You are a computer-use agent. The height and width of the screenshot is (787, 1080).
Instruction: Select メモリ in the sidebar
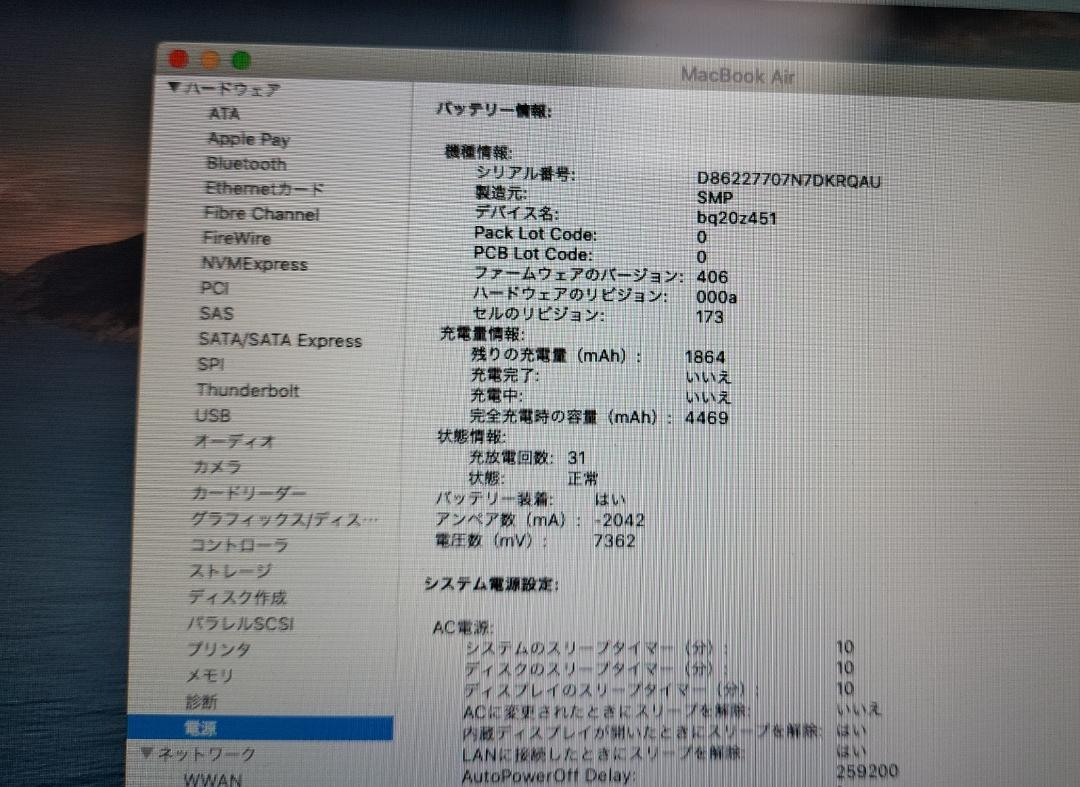(209, 675)
